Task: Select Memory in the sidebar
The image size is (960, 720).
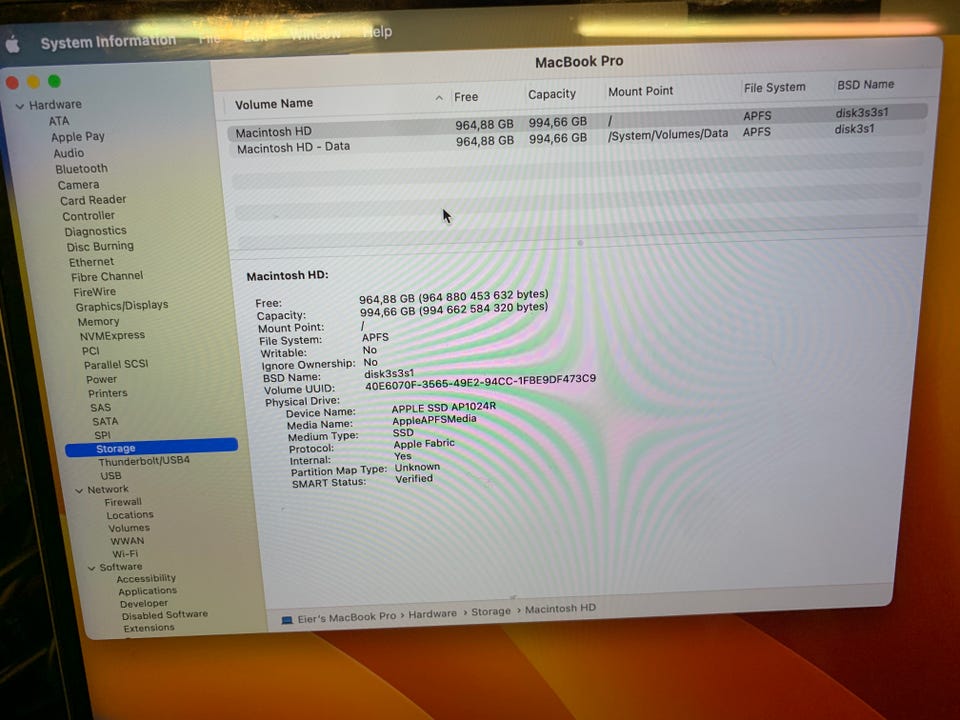Action: (x=98, y=321)
